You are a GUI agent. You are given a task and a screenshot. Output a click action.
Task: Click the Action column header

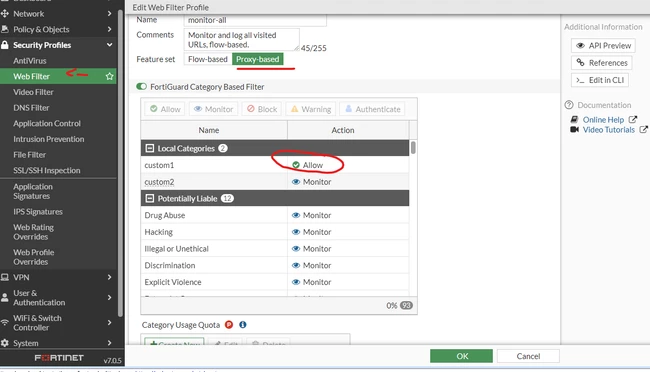(348, 130)
